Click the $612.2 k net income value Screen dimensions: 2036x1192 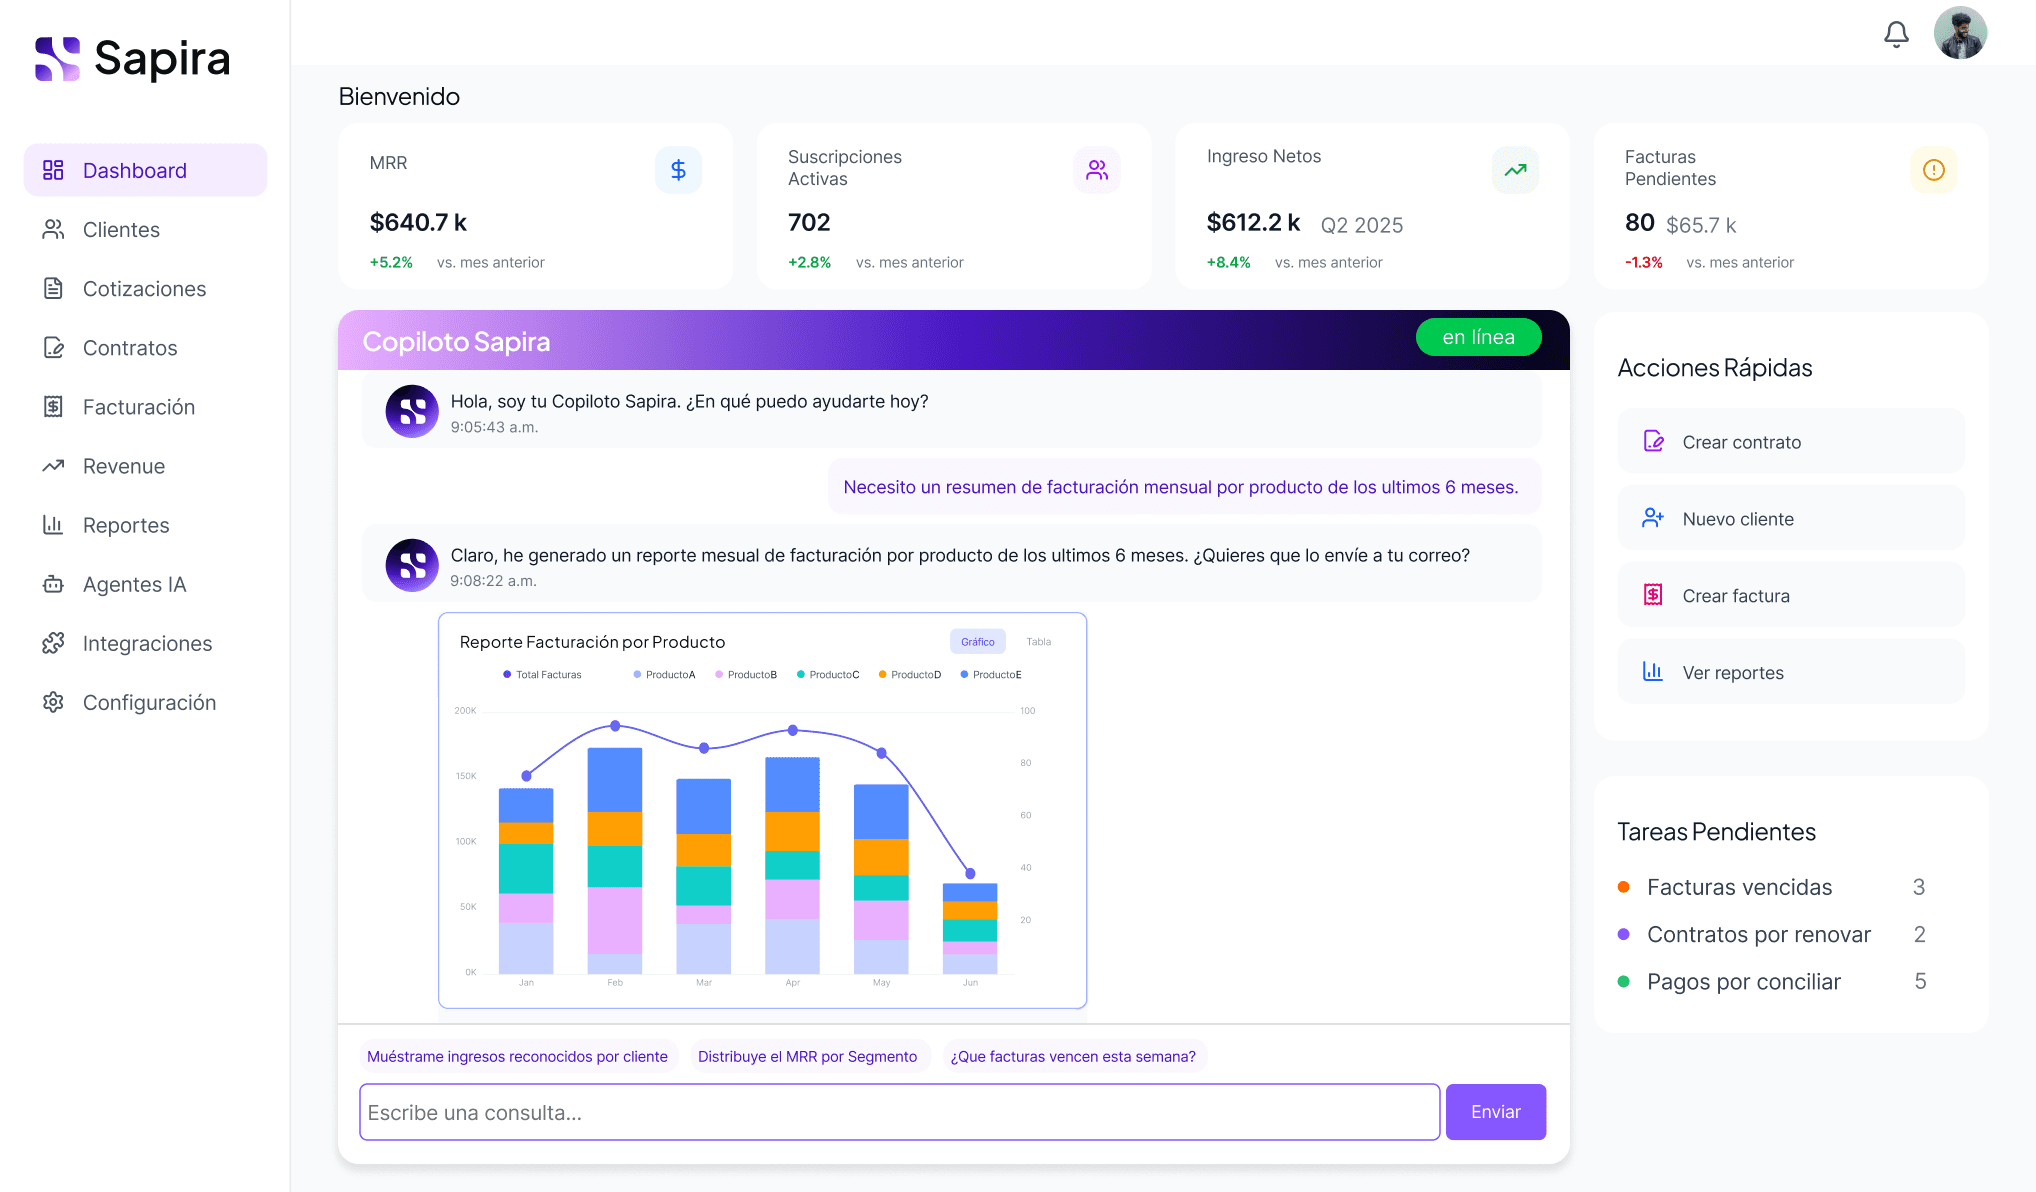pyautogui.click(x=1253, y=222)
